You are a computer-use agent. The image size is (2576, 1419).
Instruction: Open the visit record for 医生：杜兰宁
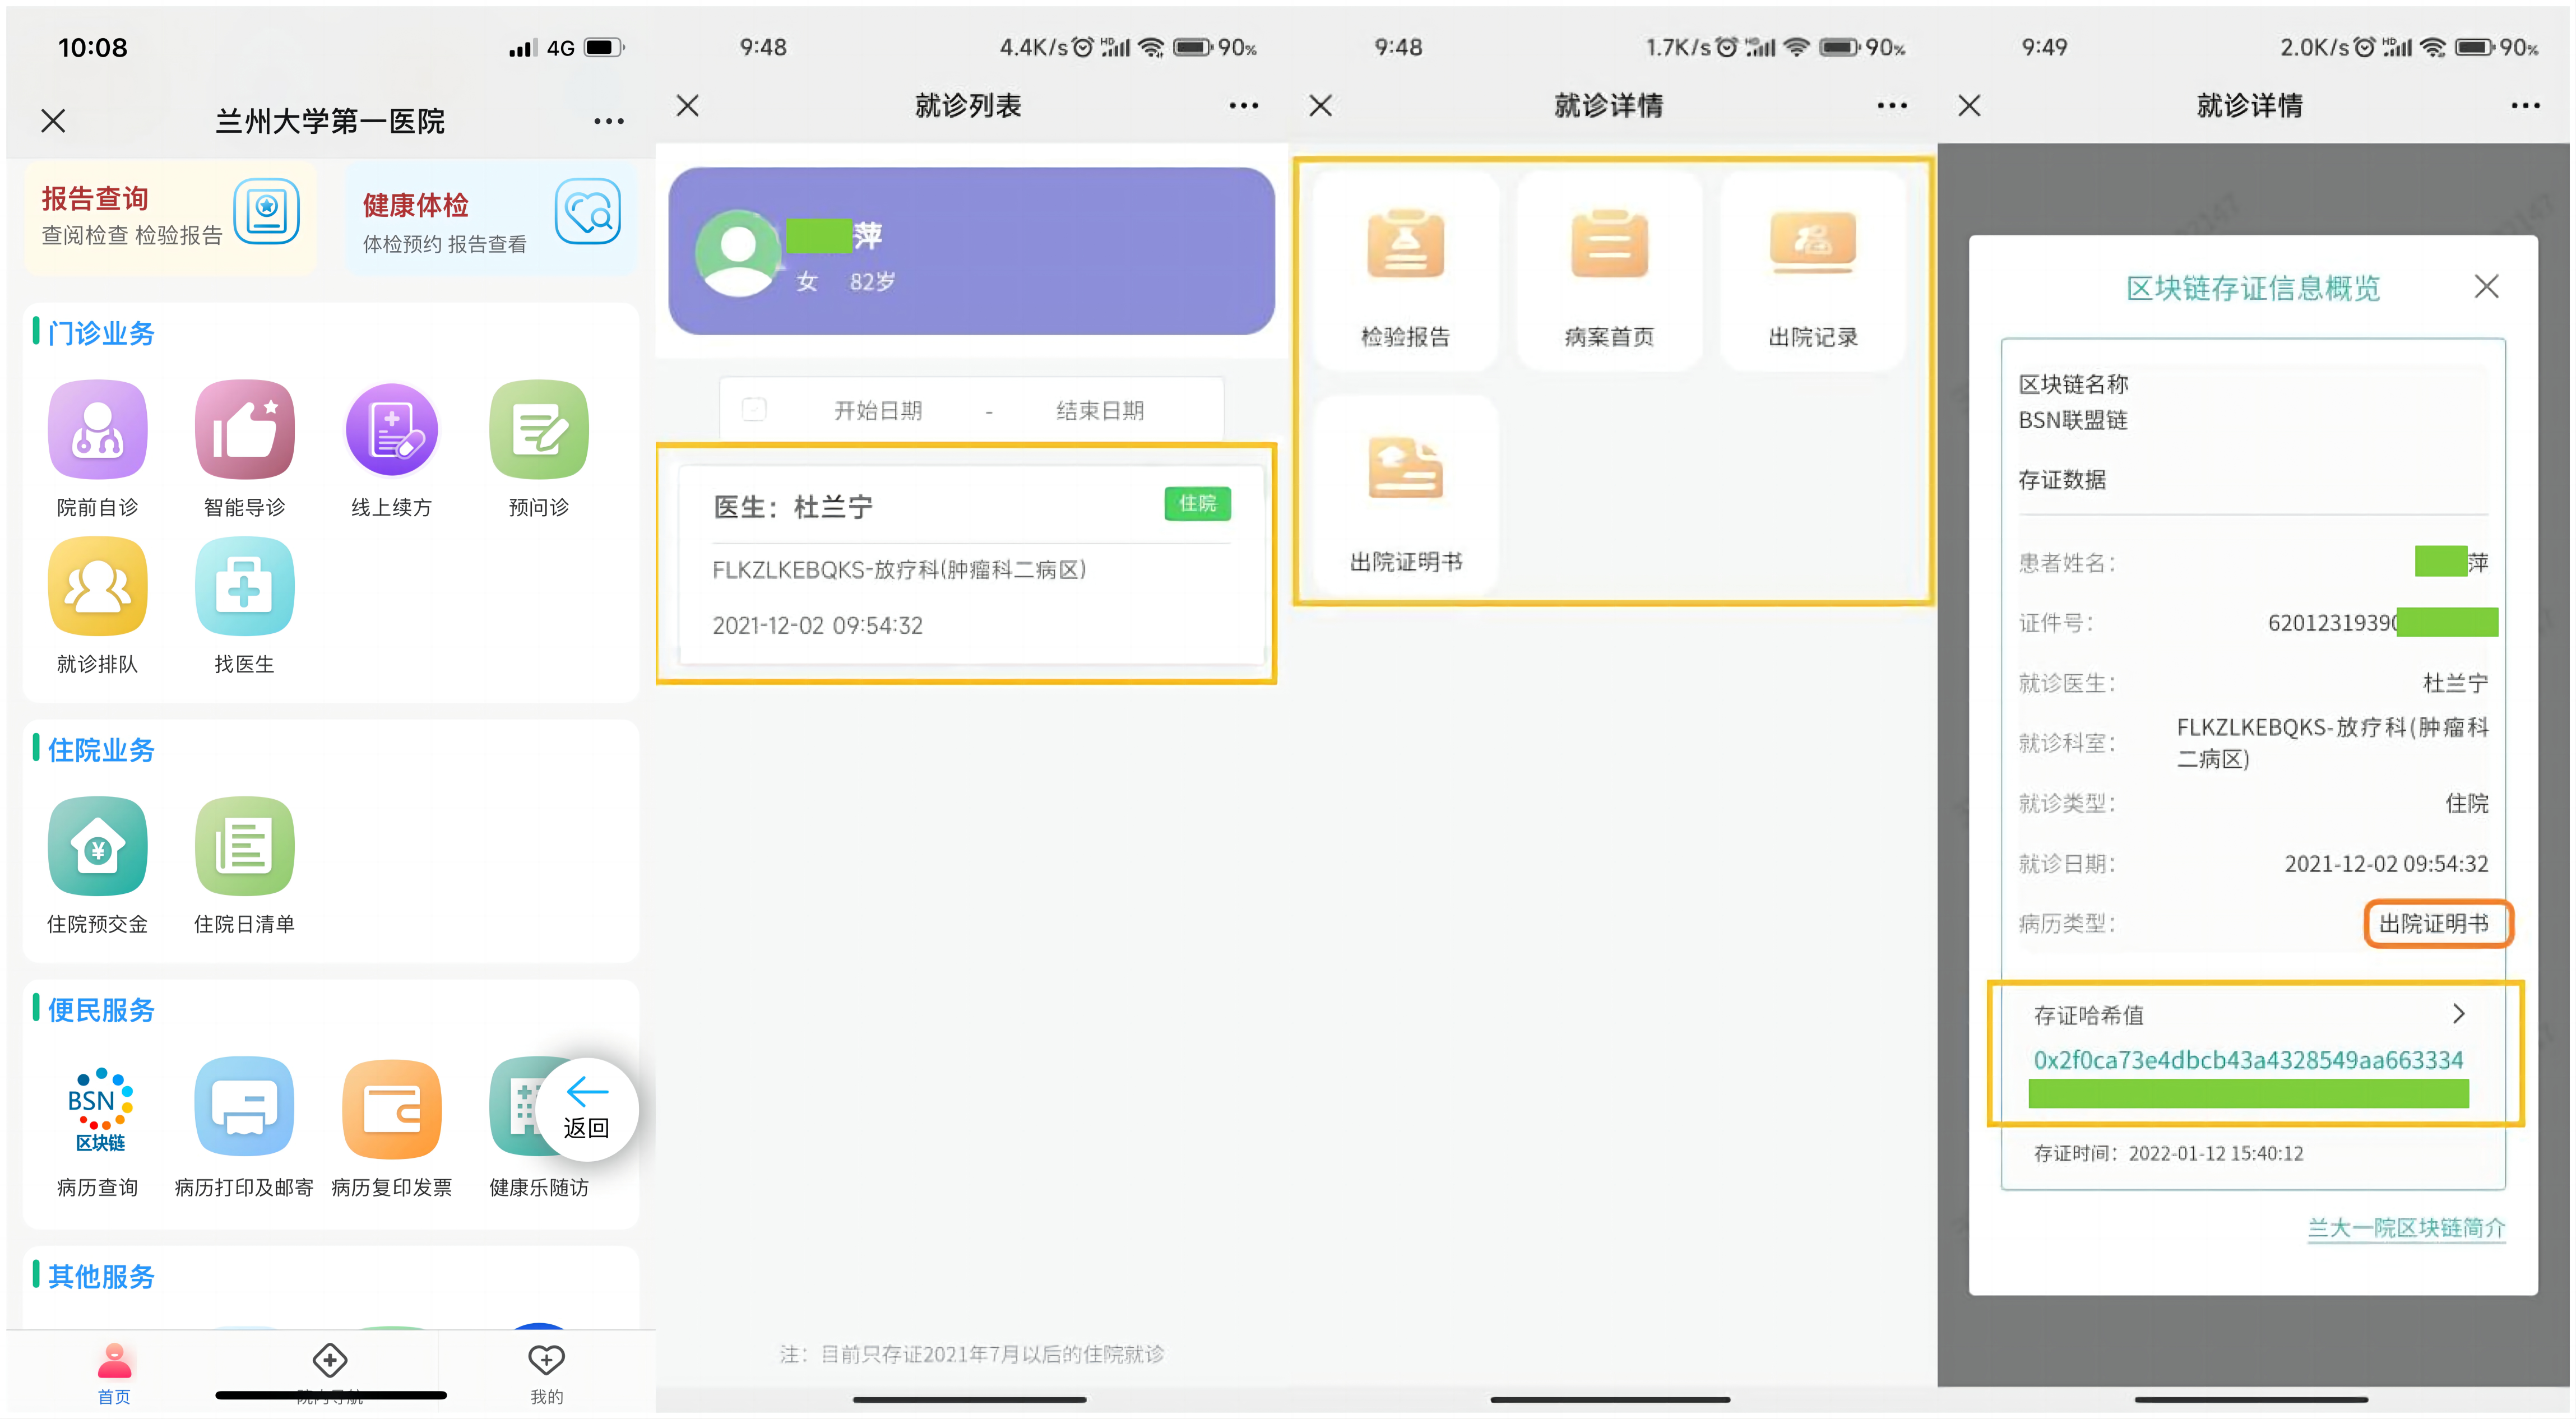(971, 564)
